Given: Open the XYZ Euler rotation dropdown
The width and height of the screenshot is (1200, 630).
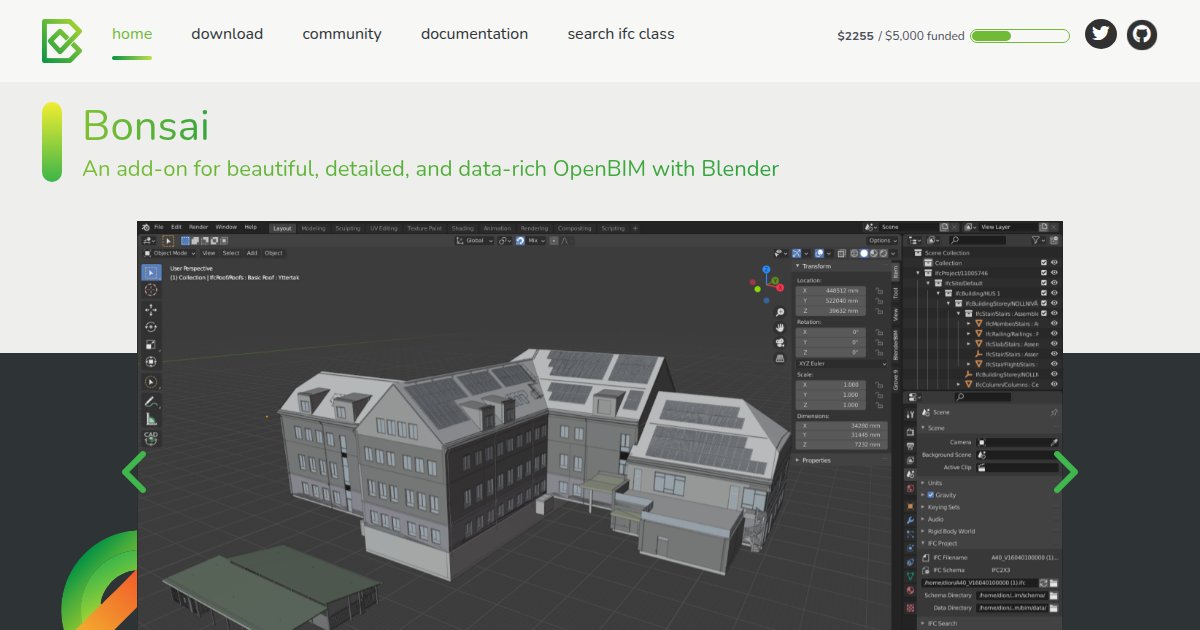Looking at the screenshot, I should point(842,363).
